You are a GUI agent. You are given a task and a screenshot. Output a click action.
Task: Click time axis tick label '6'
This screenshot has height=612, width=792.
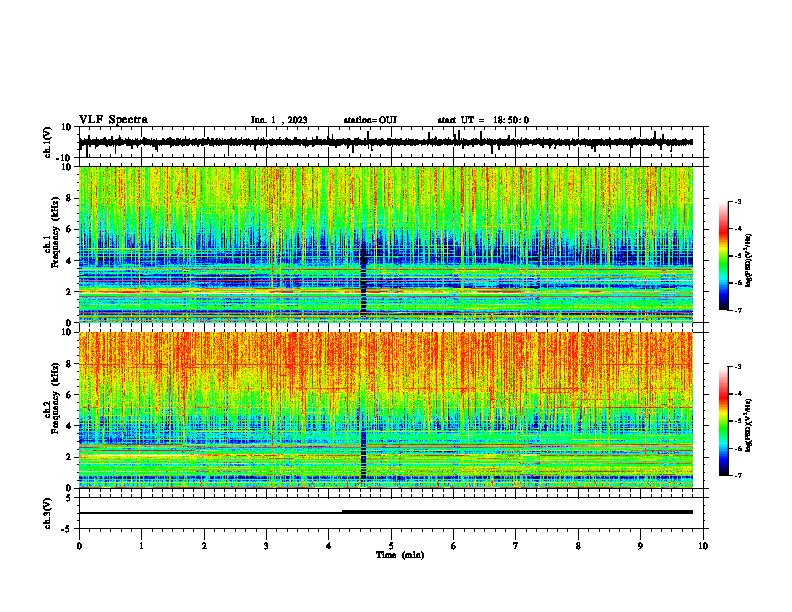(x=454, y=546)
